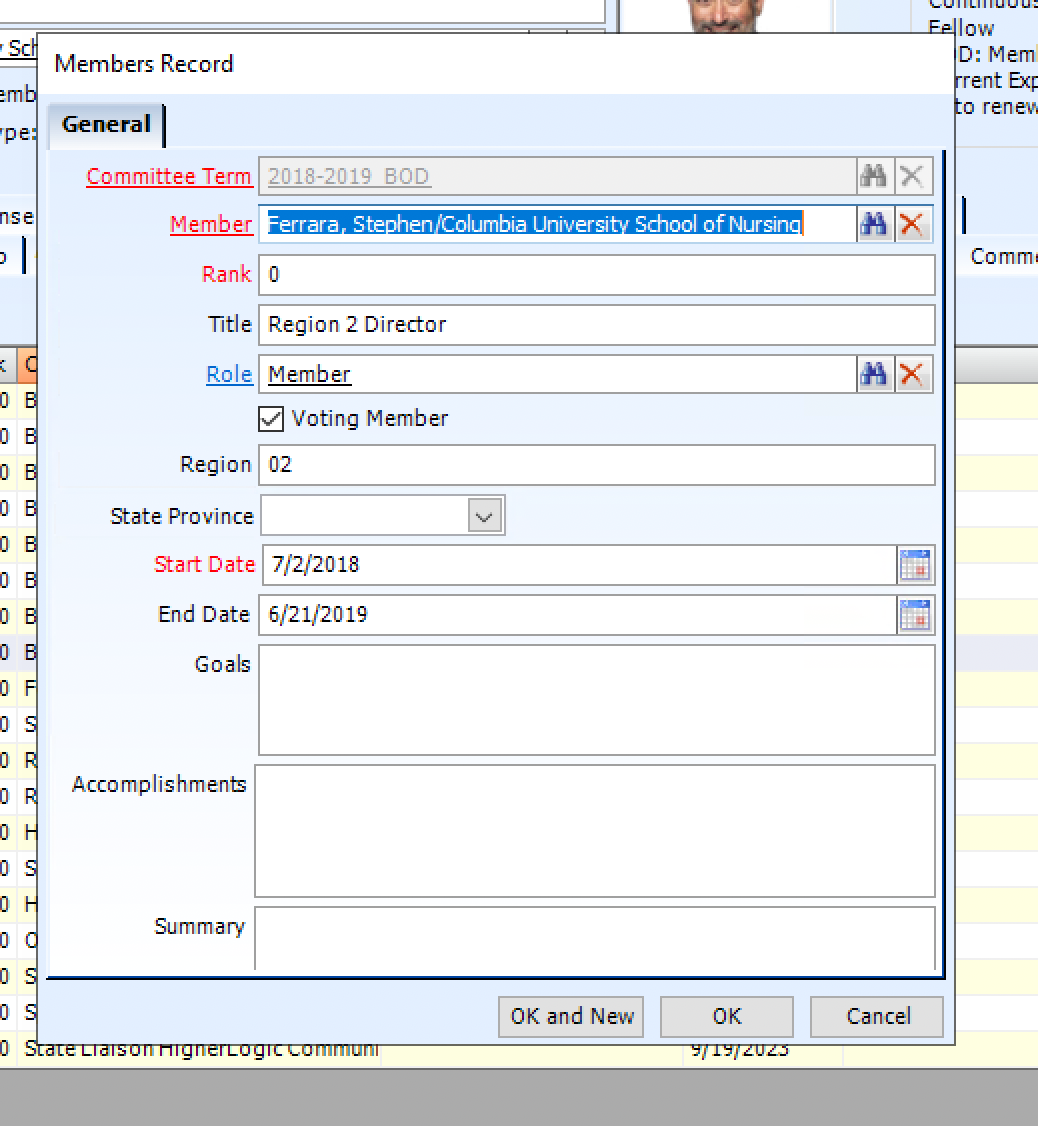Open the Start Date calendar picker
Screen dimensions: 1038x1126
pyautogui.click(x=915, y=565)
